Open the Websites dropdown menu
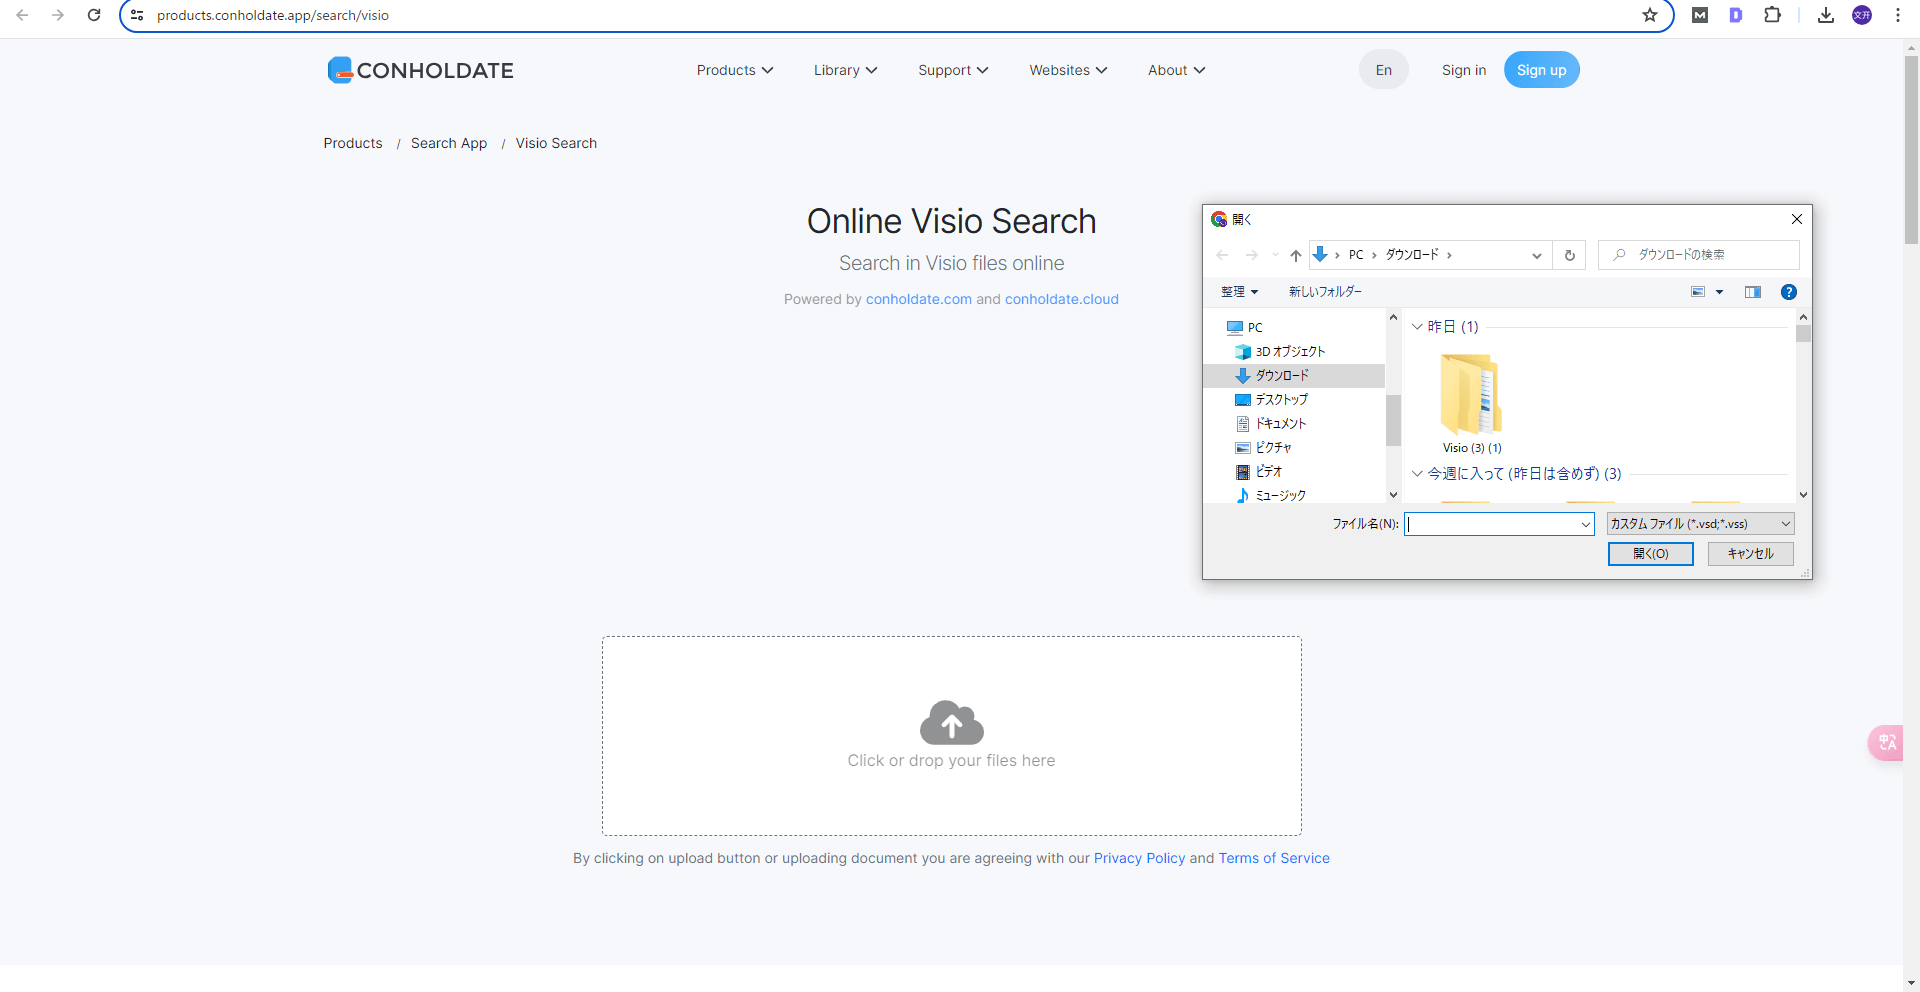This screenshot has height=992, width=1920. (1068, 70)
